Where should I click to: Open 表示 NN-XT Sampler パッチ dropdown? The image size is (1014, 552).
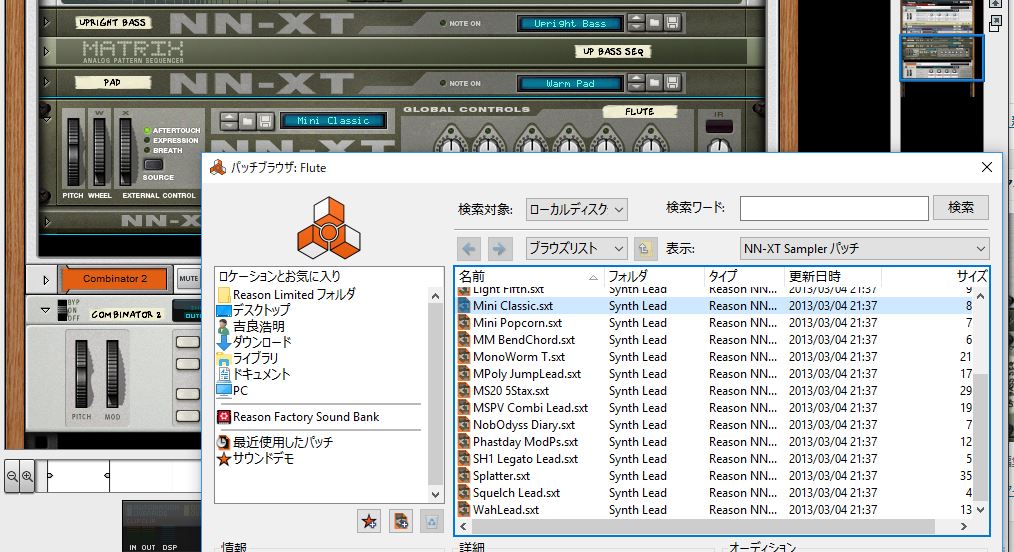pos(865,248)
